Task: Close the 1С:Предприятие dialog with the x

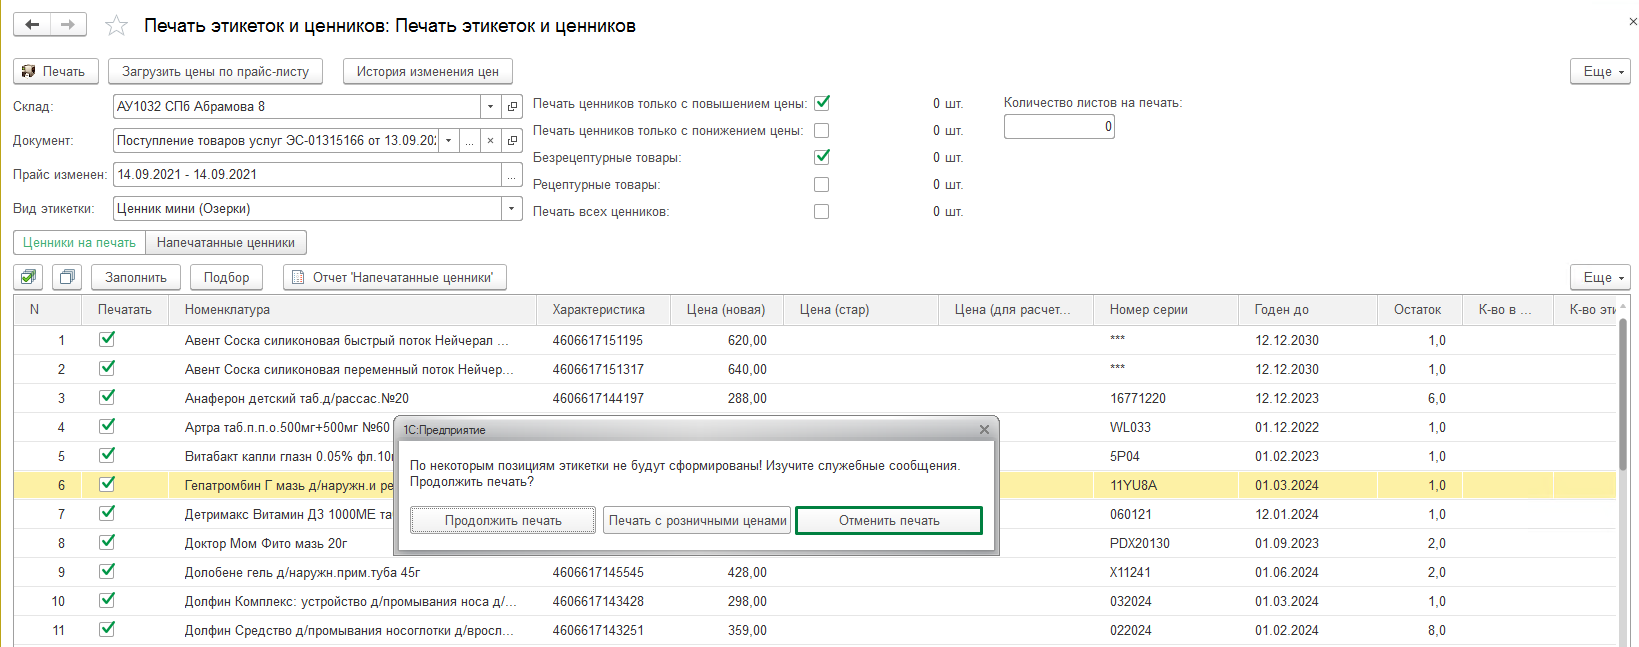Action: tap(984, 430)
